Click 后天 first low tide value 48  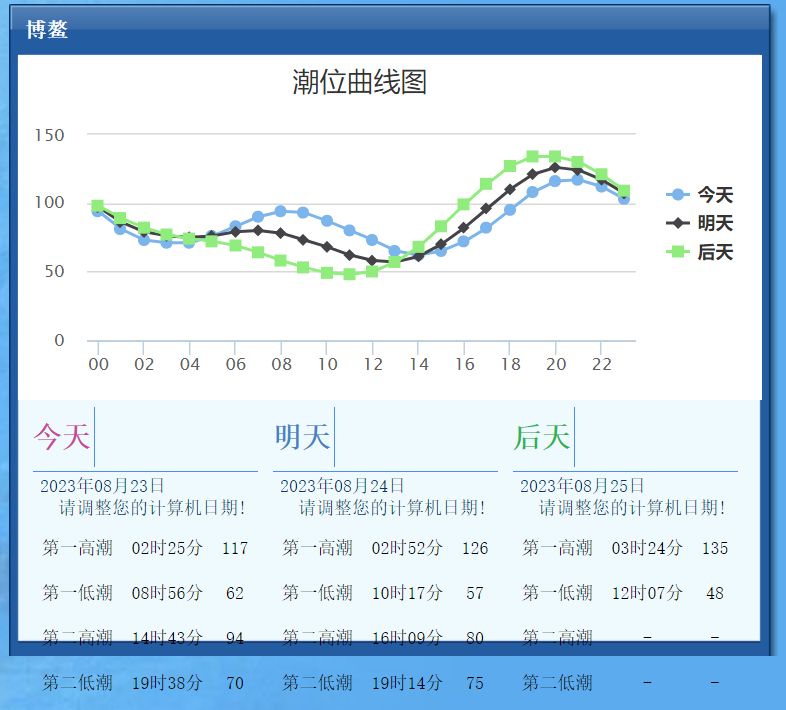pos(715,593)
